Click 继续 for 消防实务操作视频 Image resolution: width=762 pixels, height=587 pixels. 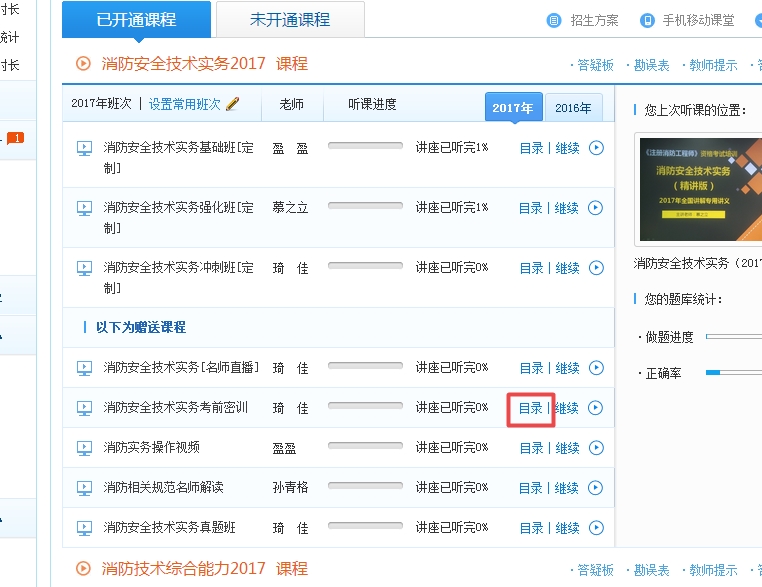[567, 449]
